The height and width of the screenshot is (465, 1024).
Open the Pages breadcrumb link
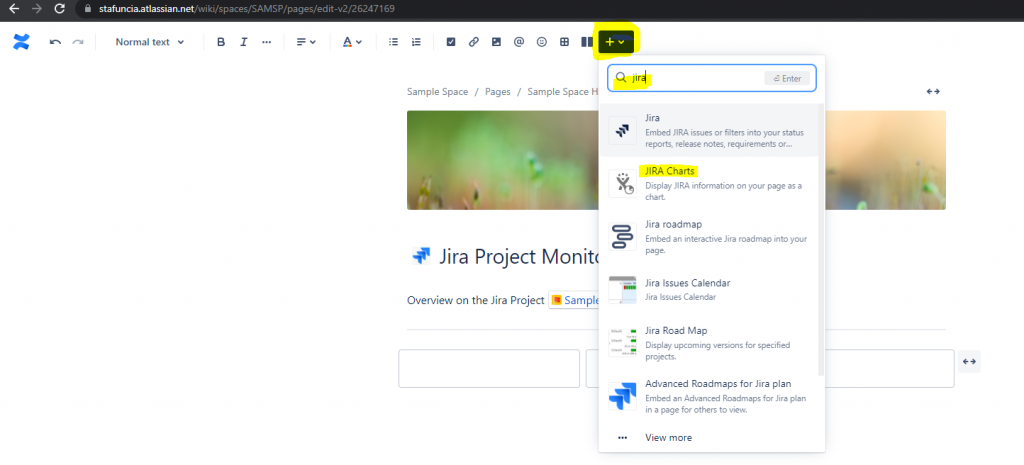pos(498,92)
